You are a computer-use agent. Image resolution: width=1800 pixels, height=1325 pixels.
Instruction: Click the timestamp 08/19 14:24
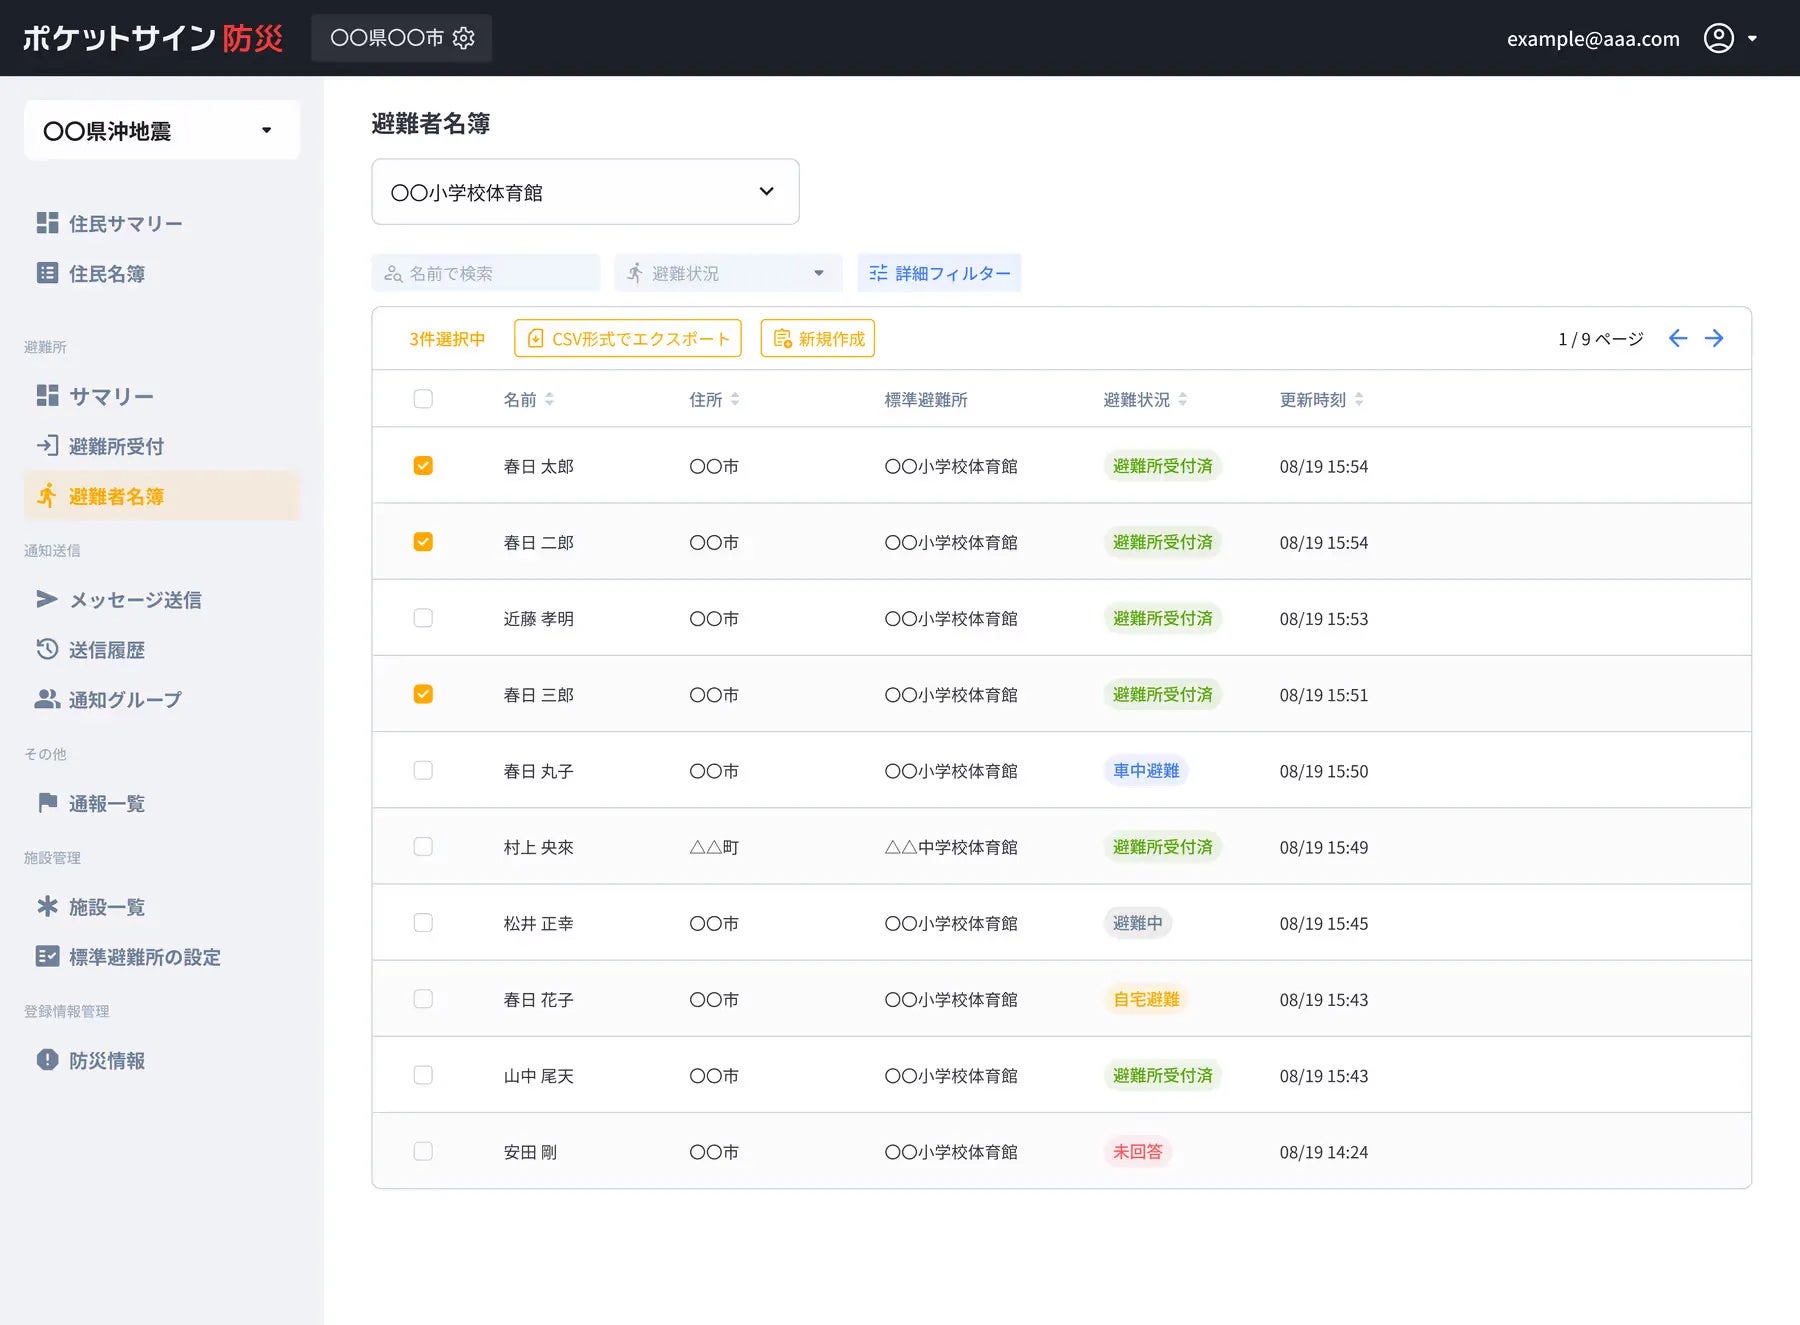pyautogui.click(x=1324, y=1152)
